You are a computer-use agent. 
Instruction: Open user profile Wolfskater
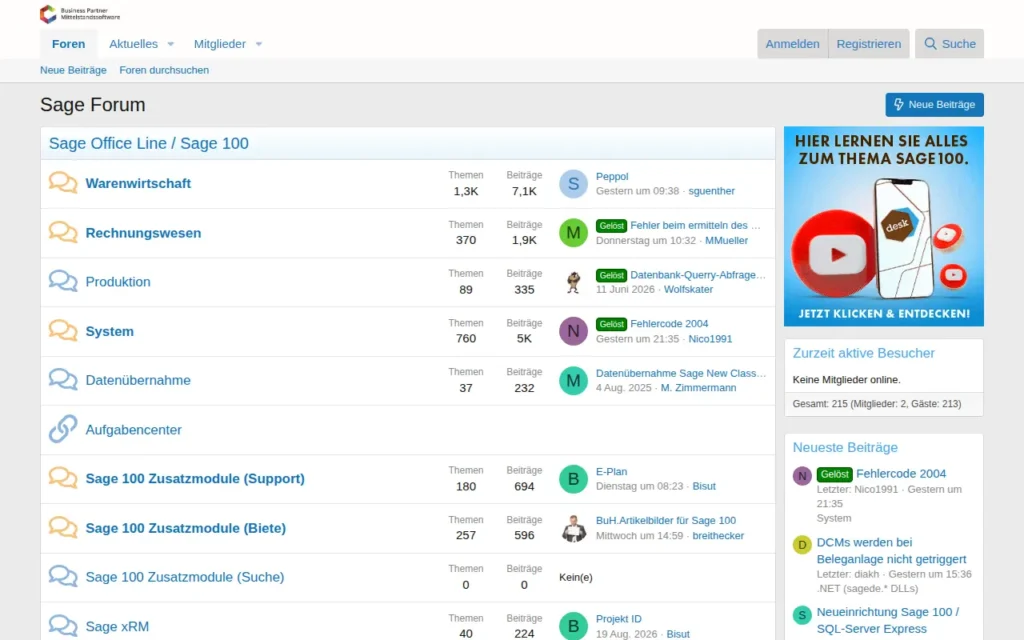click(688, 289)
